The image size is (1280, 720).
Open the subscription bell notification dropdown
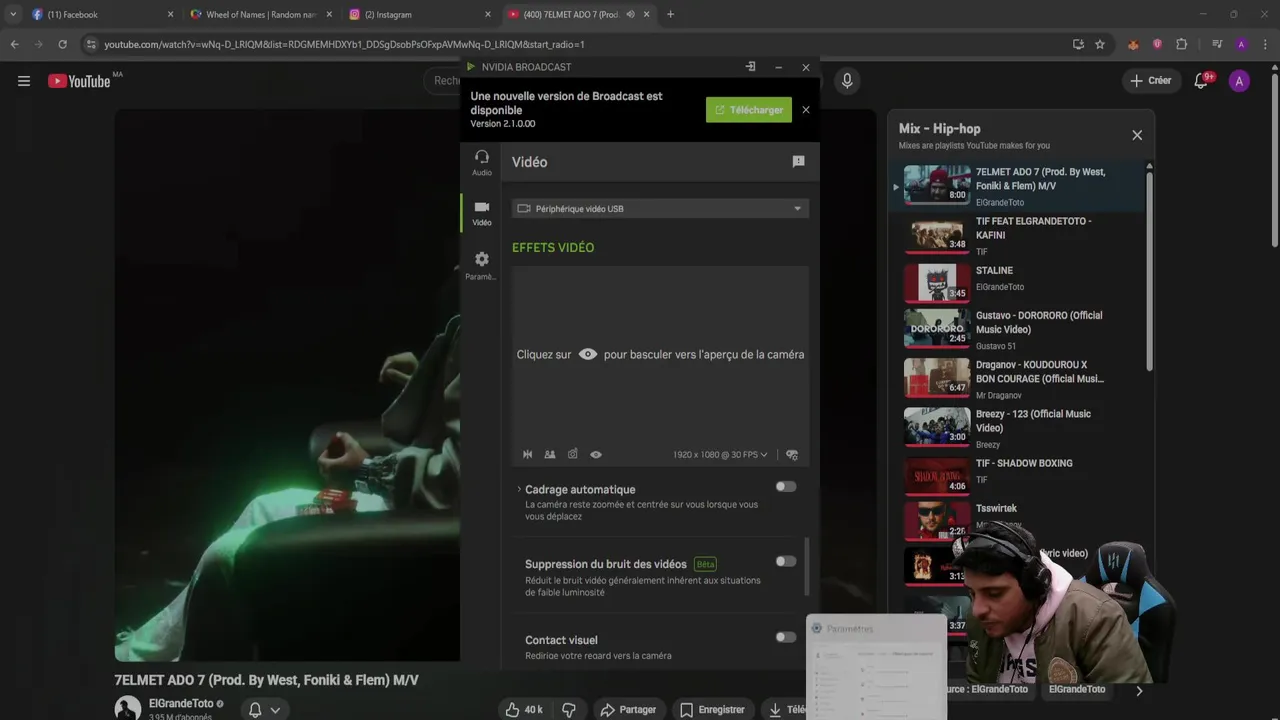pos(264,709)
